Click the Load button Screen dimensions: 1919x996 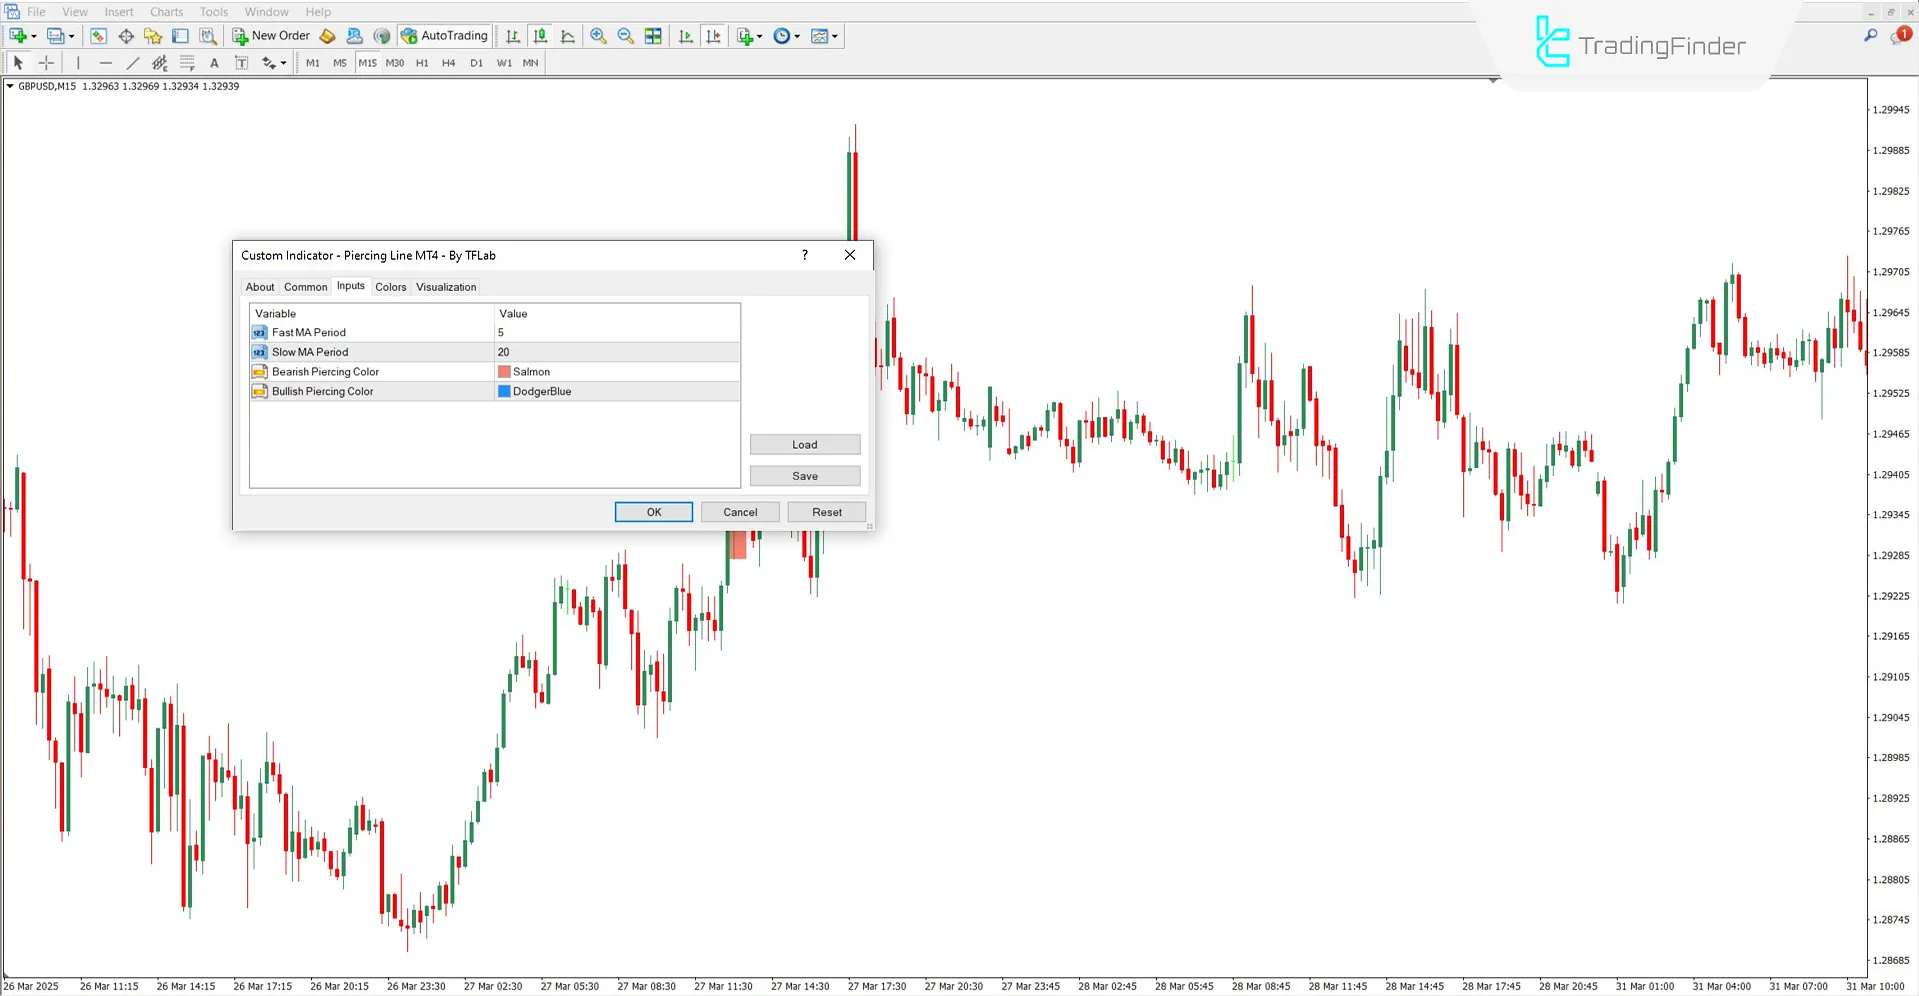point(804,444)
